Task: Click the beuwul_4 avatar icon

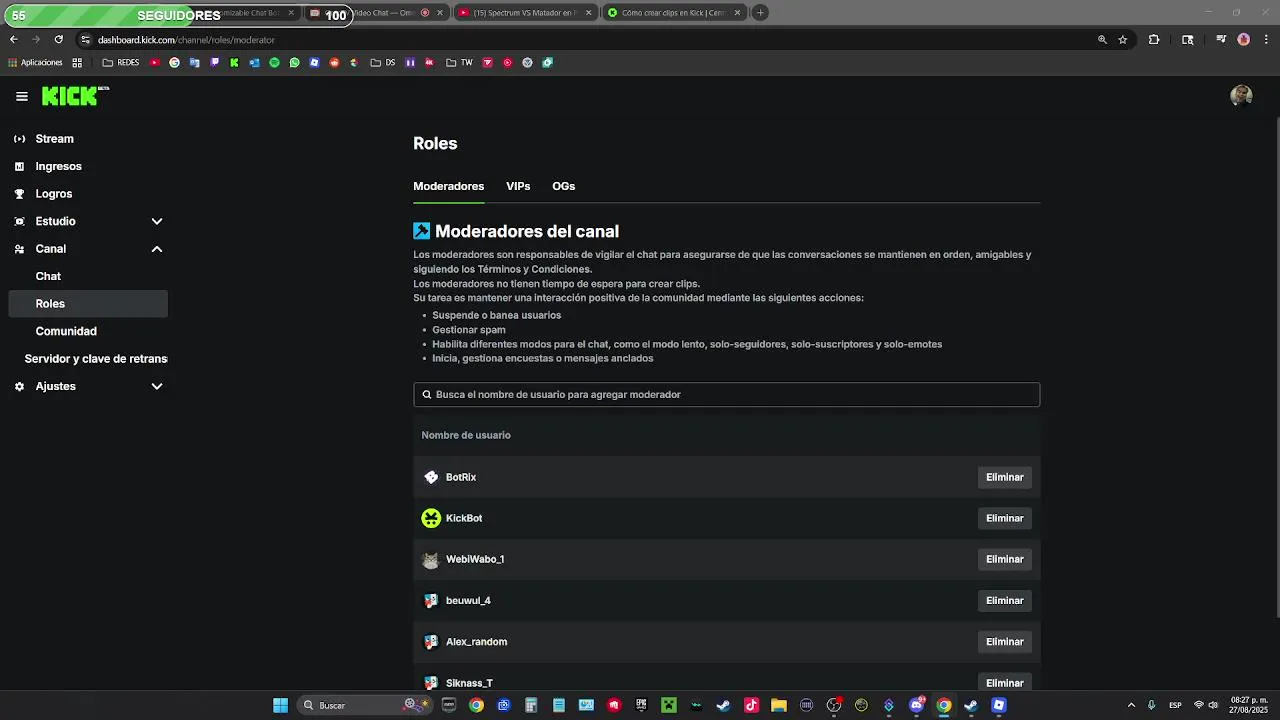Action: tap(431, 601)
